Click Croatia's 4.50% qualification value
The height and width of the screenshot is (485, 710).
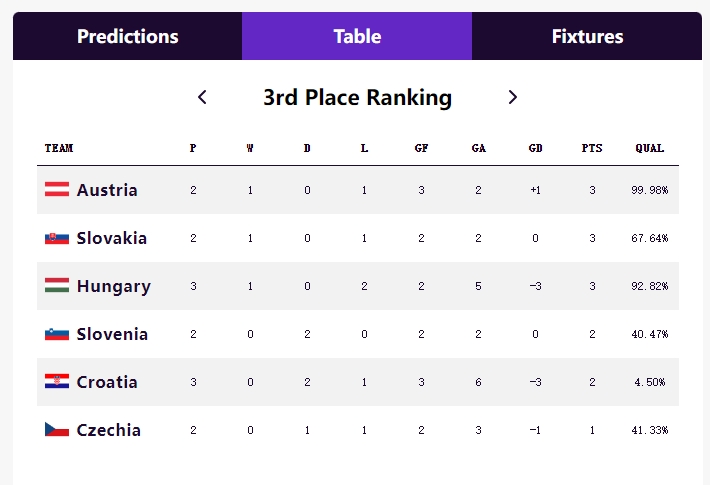649,382
